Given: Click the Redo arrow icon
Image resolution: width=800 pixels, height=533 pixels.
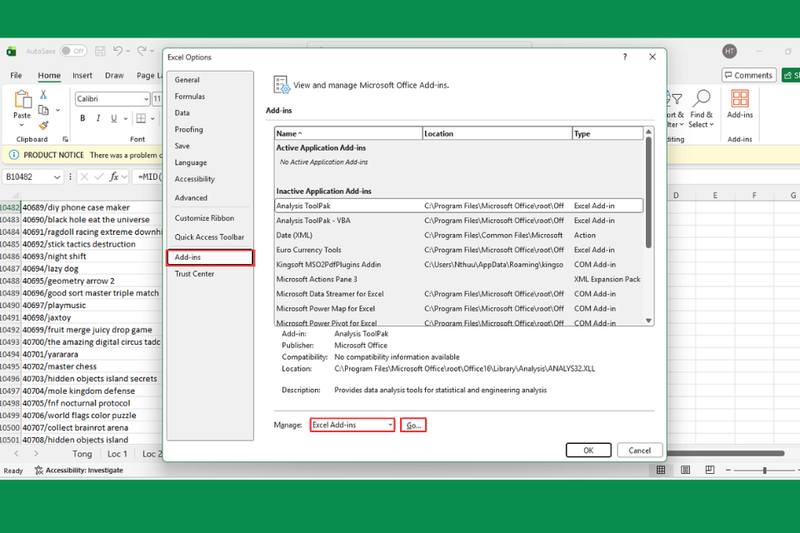Looking at the screenshot, I should point(142,50).
